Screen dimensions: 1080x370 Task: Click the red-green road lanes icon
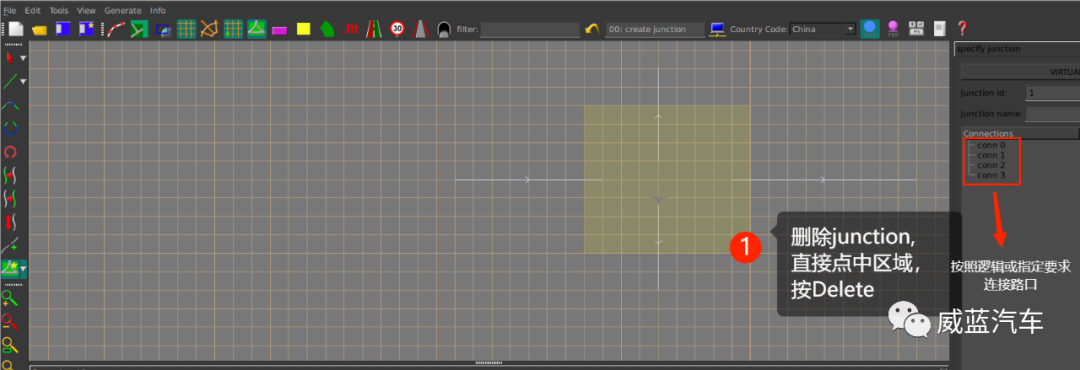pos(374,29)
